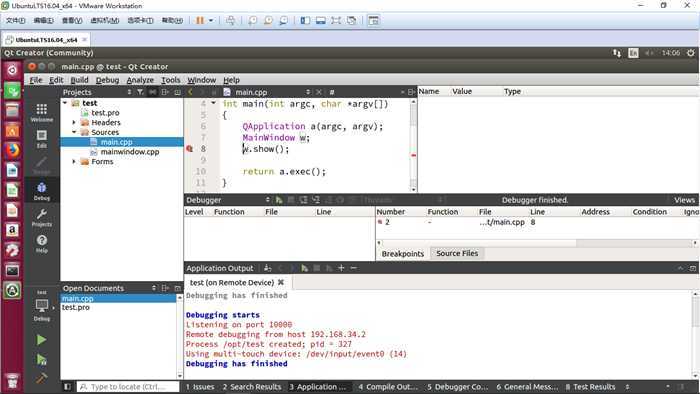
Task: Close main.cpp document via the X in editor toolbar
Action: point(319,92)
